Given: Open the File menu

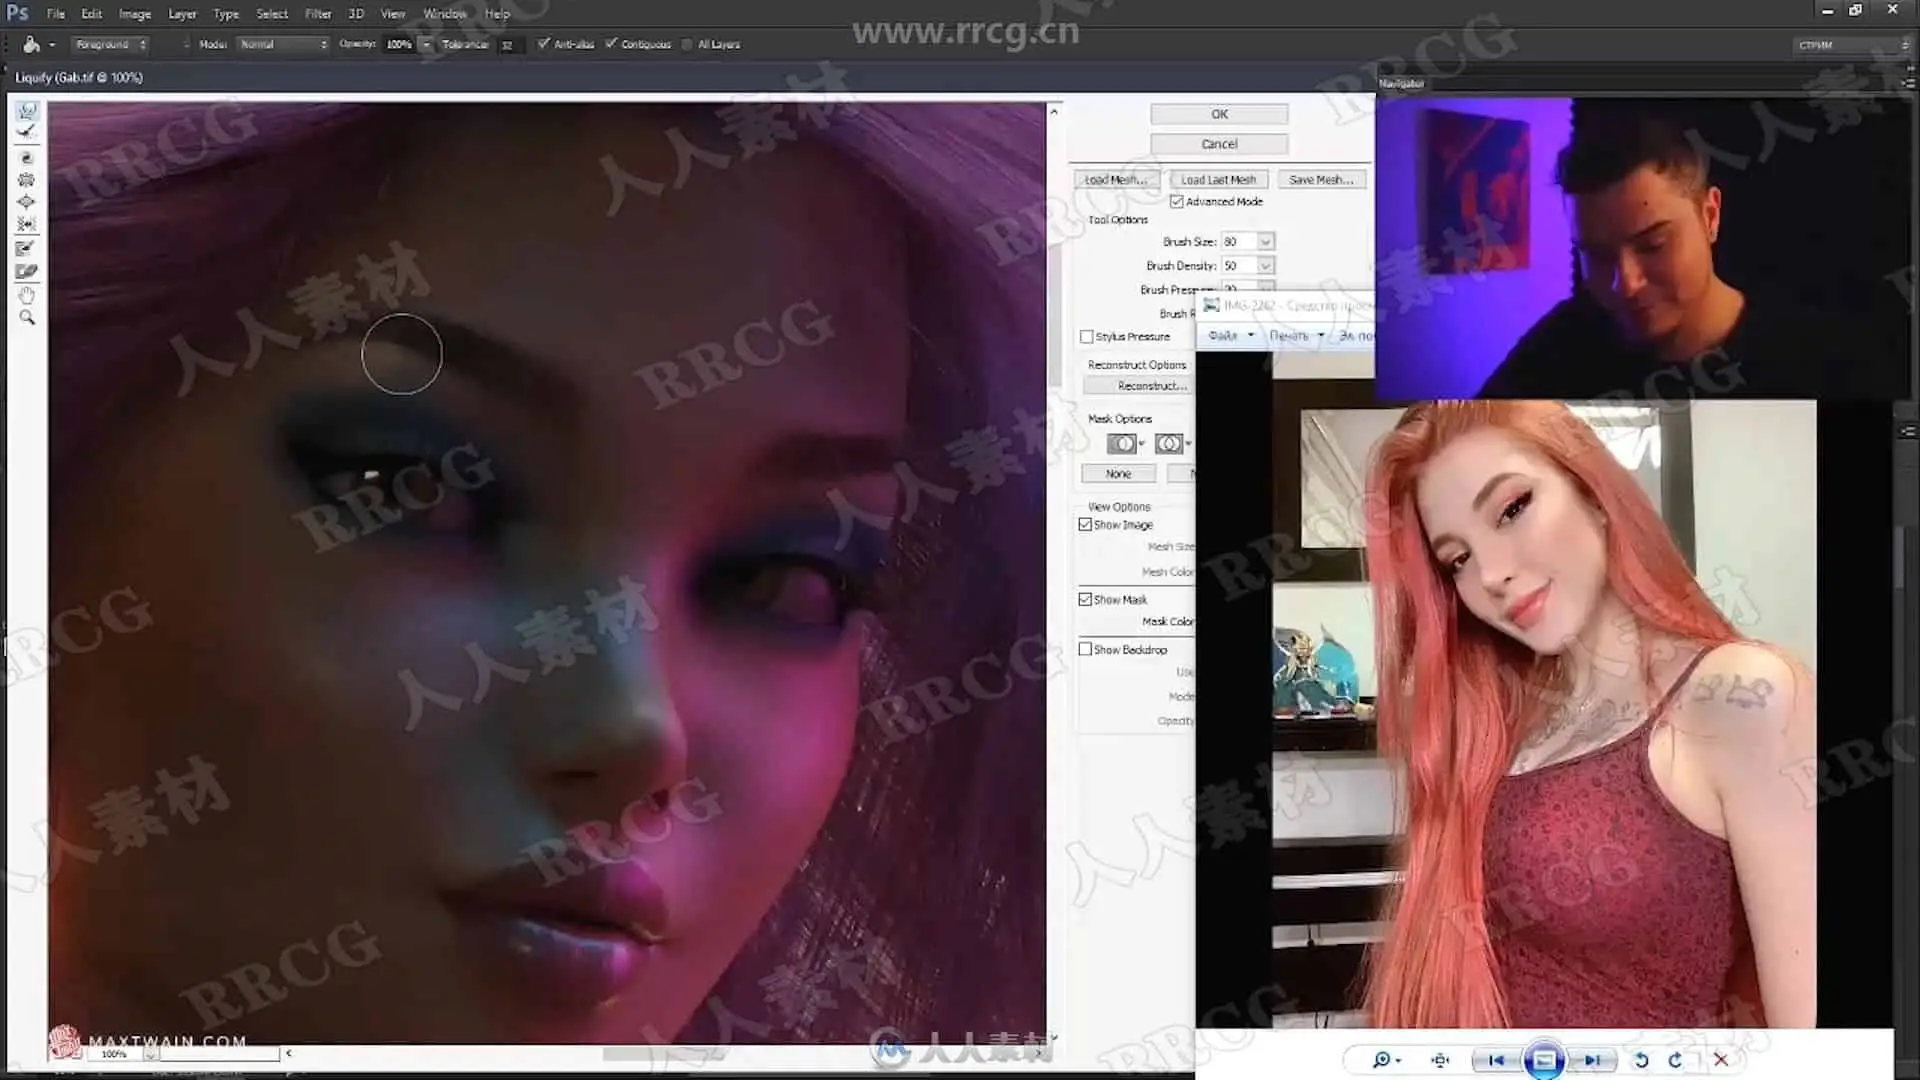Looking at the screenshot, I should [56, 14].
